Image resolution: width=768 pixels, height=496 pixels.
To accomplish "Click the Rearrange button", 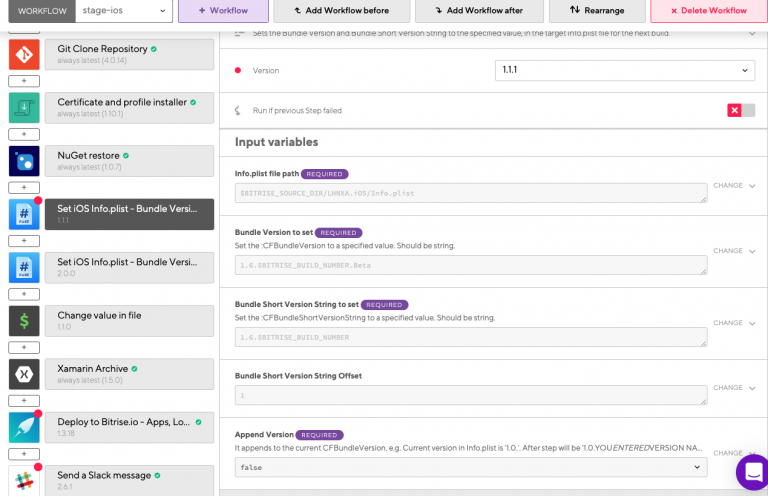I will (594, 11).
